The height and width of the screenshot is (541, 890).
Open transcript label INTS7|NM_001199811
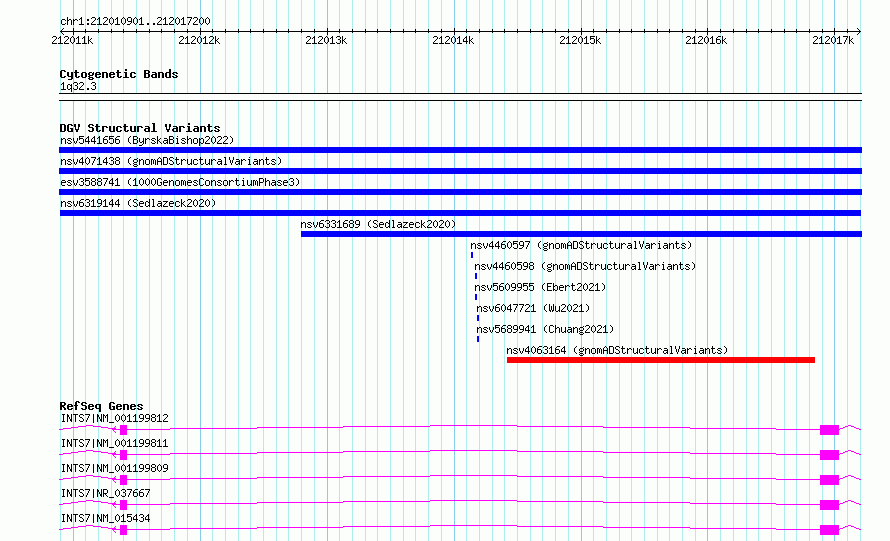click(114, 443)
